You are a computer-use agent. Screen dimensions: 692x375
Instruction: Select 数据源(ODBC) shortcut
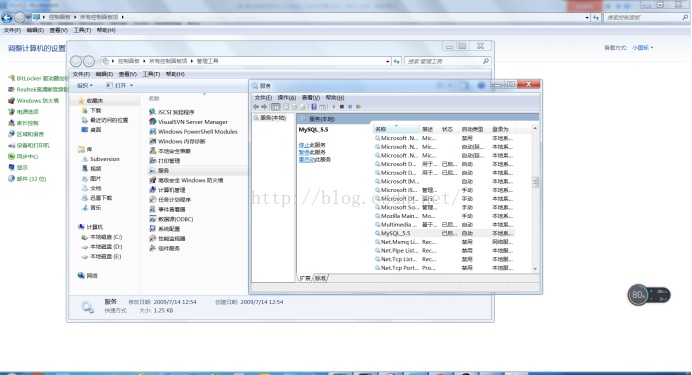[171, 219]
